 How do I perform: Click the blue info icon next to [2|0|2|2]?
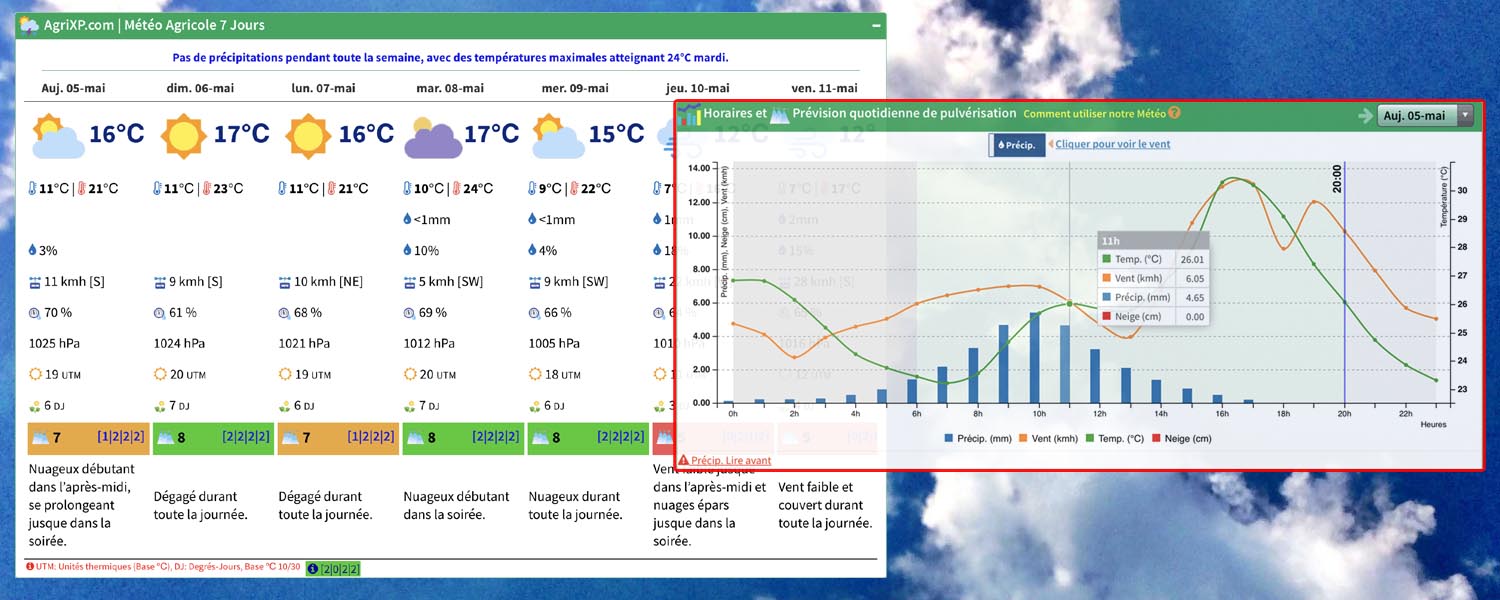coord(312,569)
